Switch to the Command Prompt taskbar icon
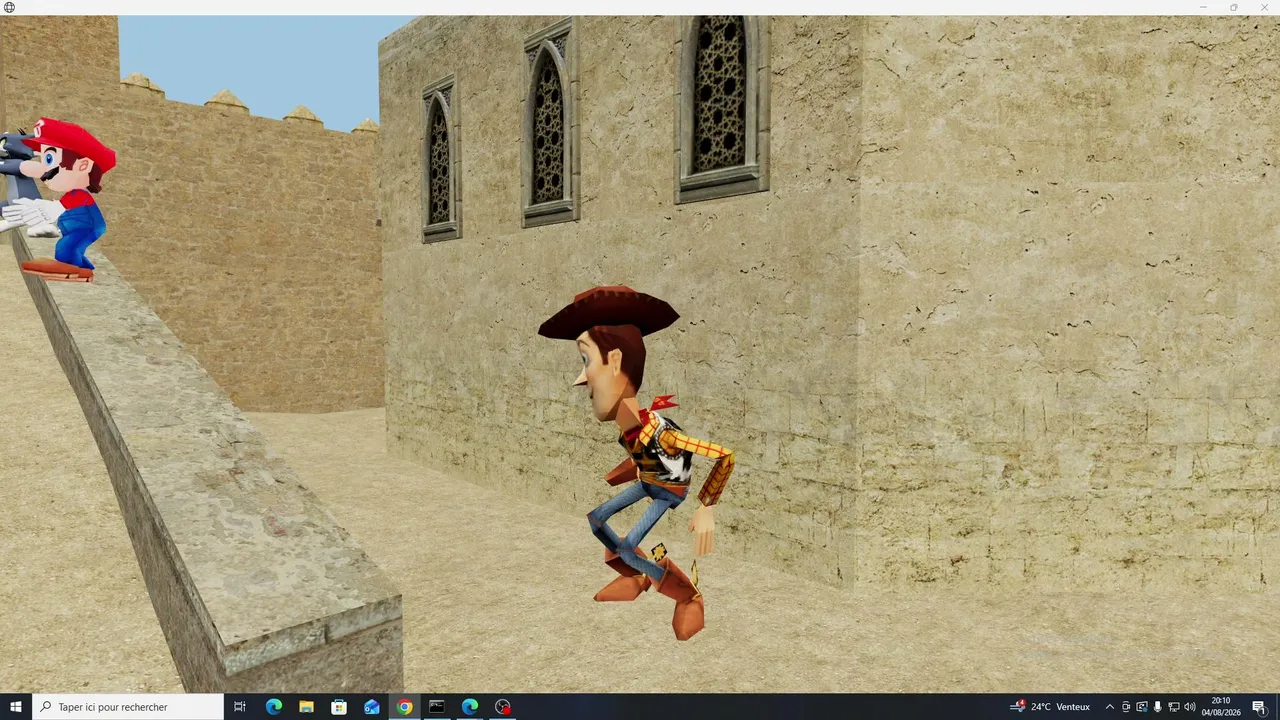Viewport: 1280px width, 720px height. [437, 707]
